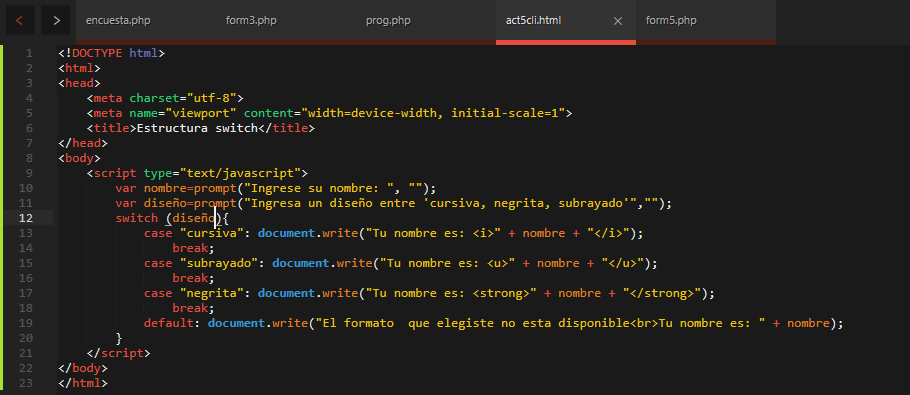Click the case "subrayado" string

(x=219, y=263)
